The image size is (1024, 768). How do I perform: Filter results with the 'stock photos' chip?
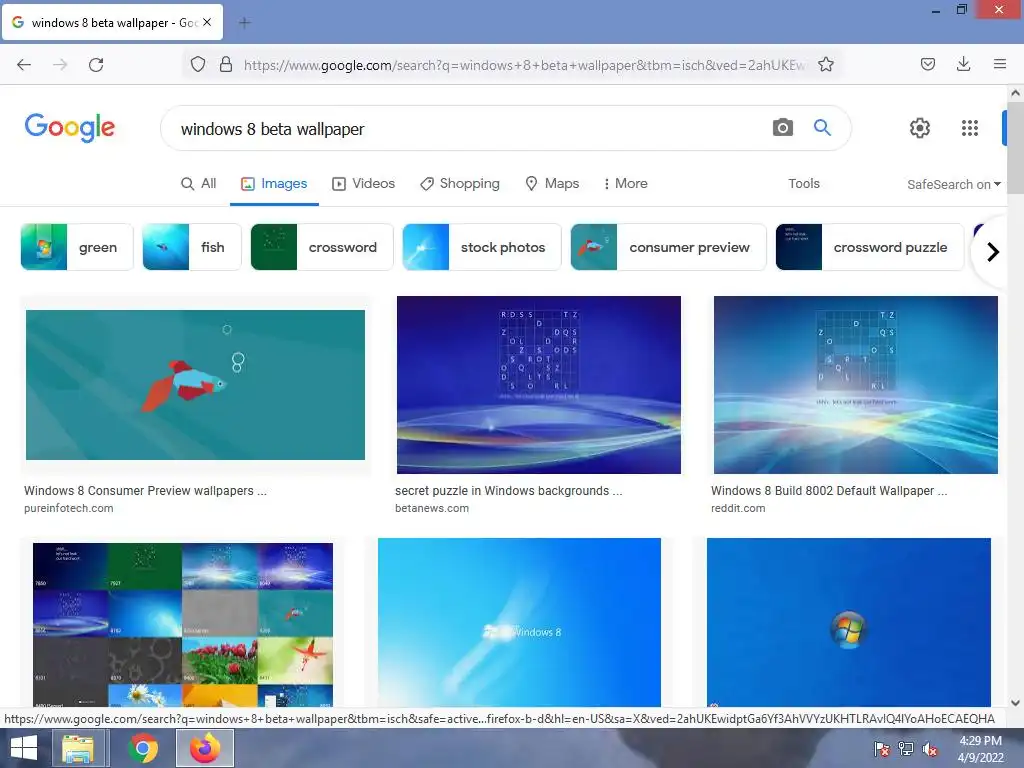click(482, 247)
